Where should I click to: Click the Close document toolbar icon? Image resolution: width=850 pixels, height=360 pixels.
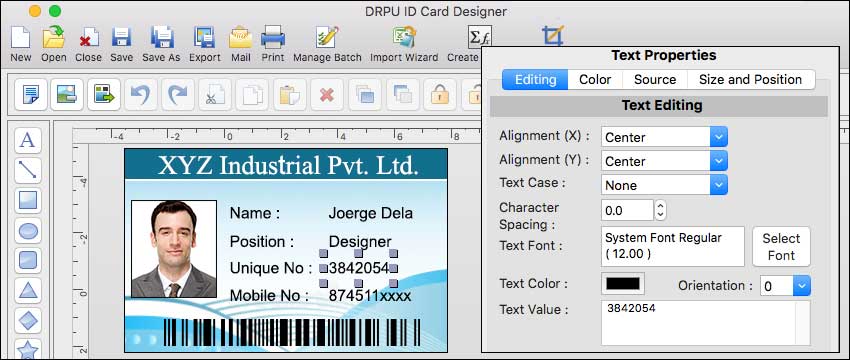88,38
